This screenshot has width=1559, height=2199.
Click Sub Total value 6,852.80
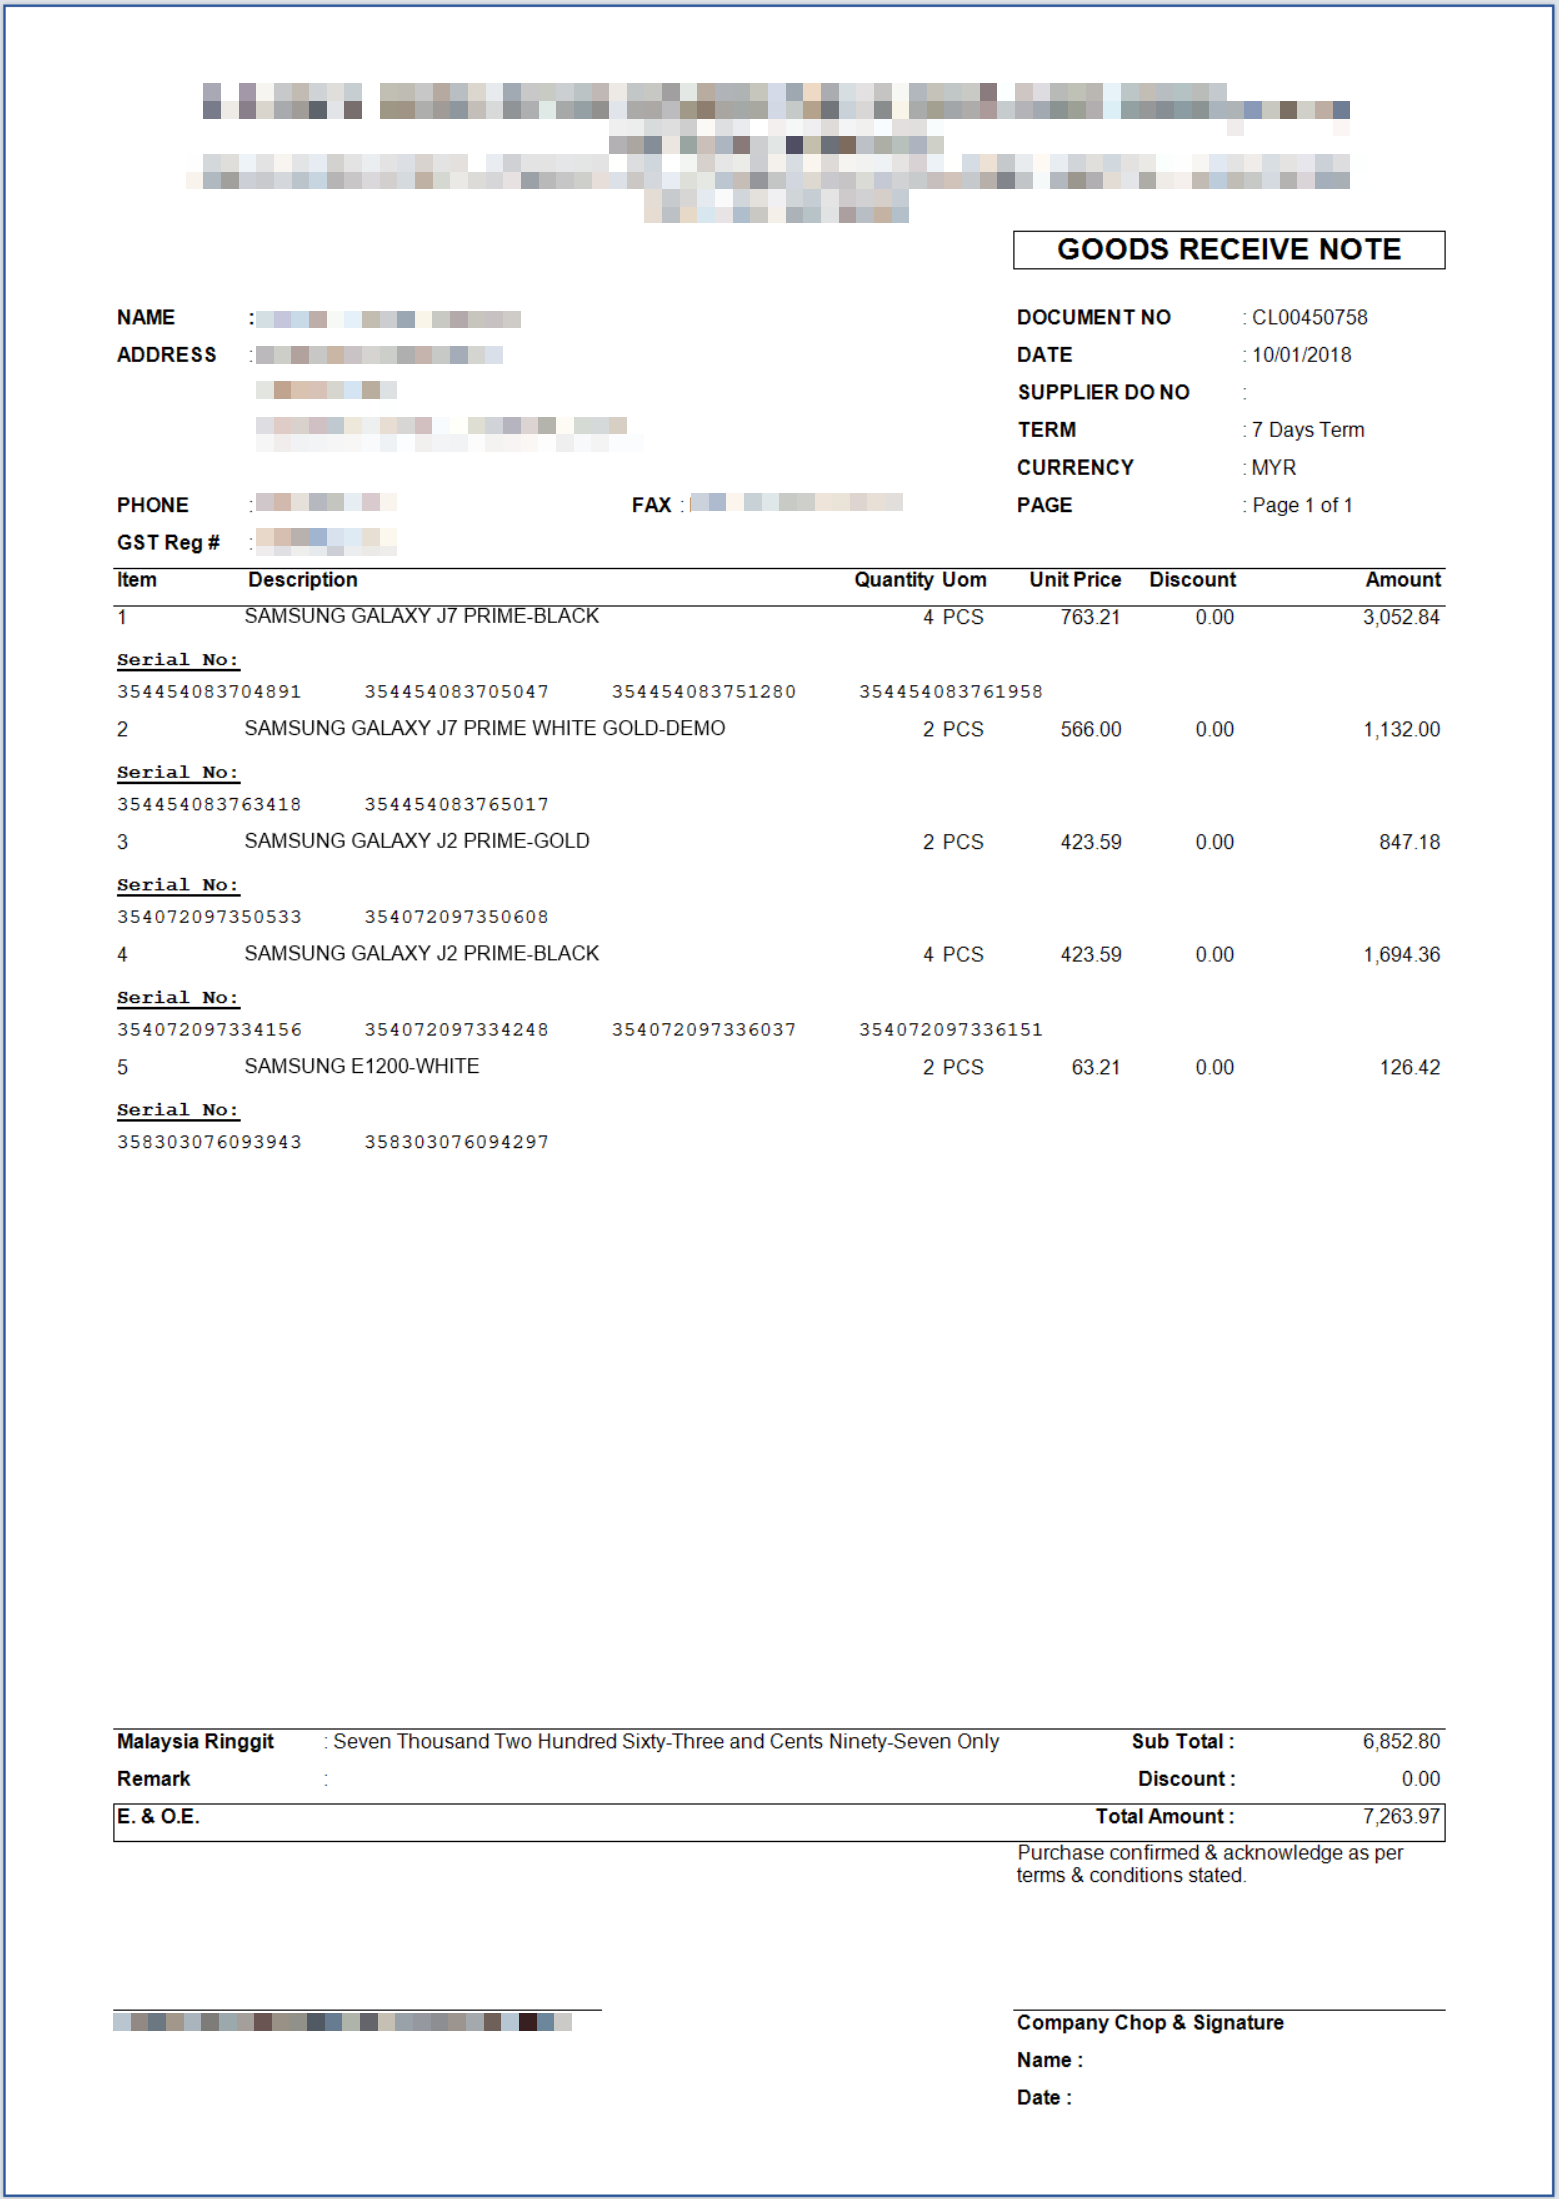pyautogui.click(x=1401, y=1741)
